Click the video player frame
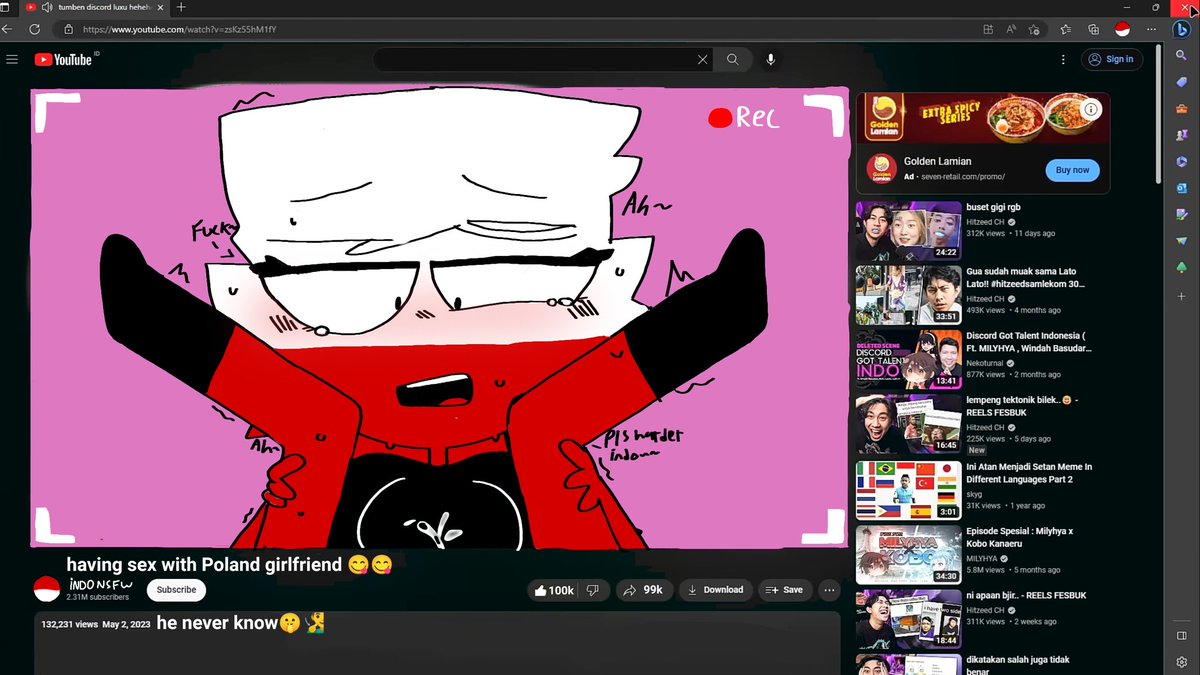The width and height of the screenshot is (1200, 675). tap(440, 318)
